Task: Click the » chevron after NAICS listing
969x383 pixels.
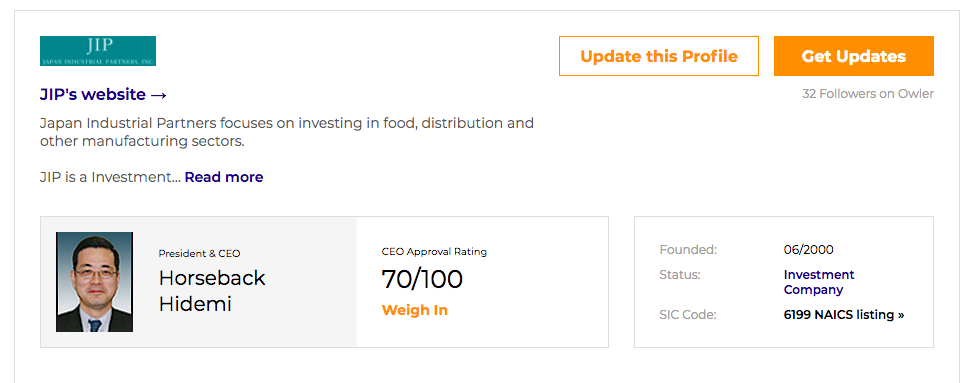Action: pos(901,315)
